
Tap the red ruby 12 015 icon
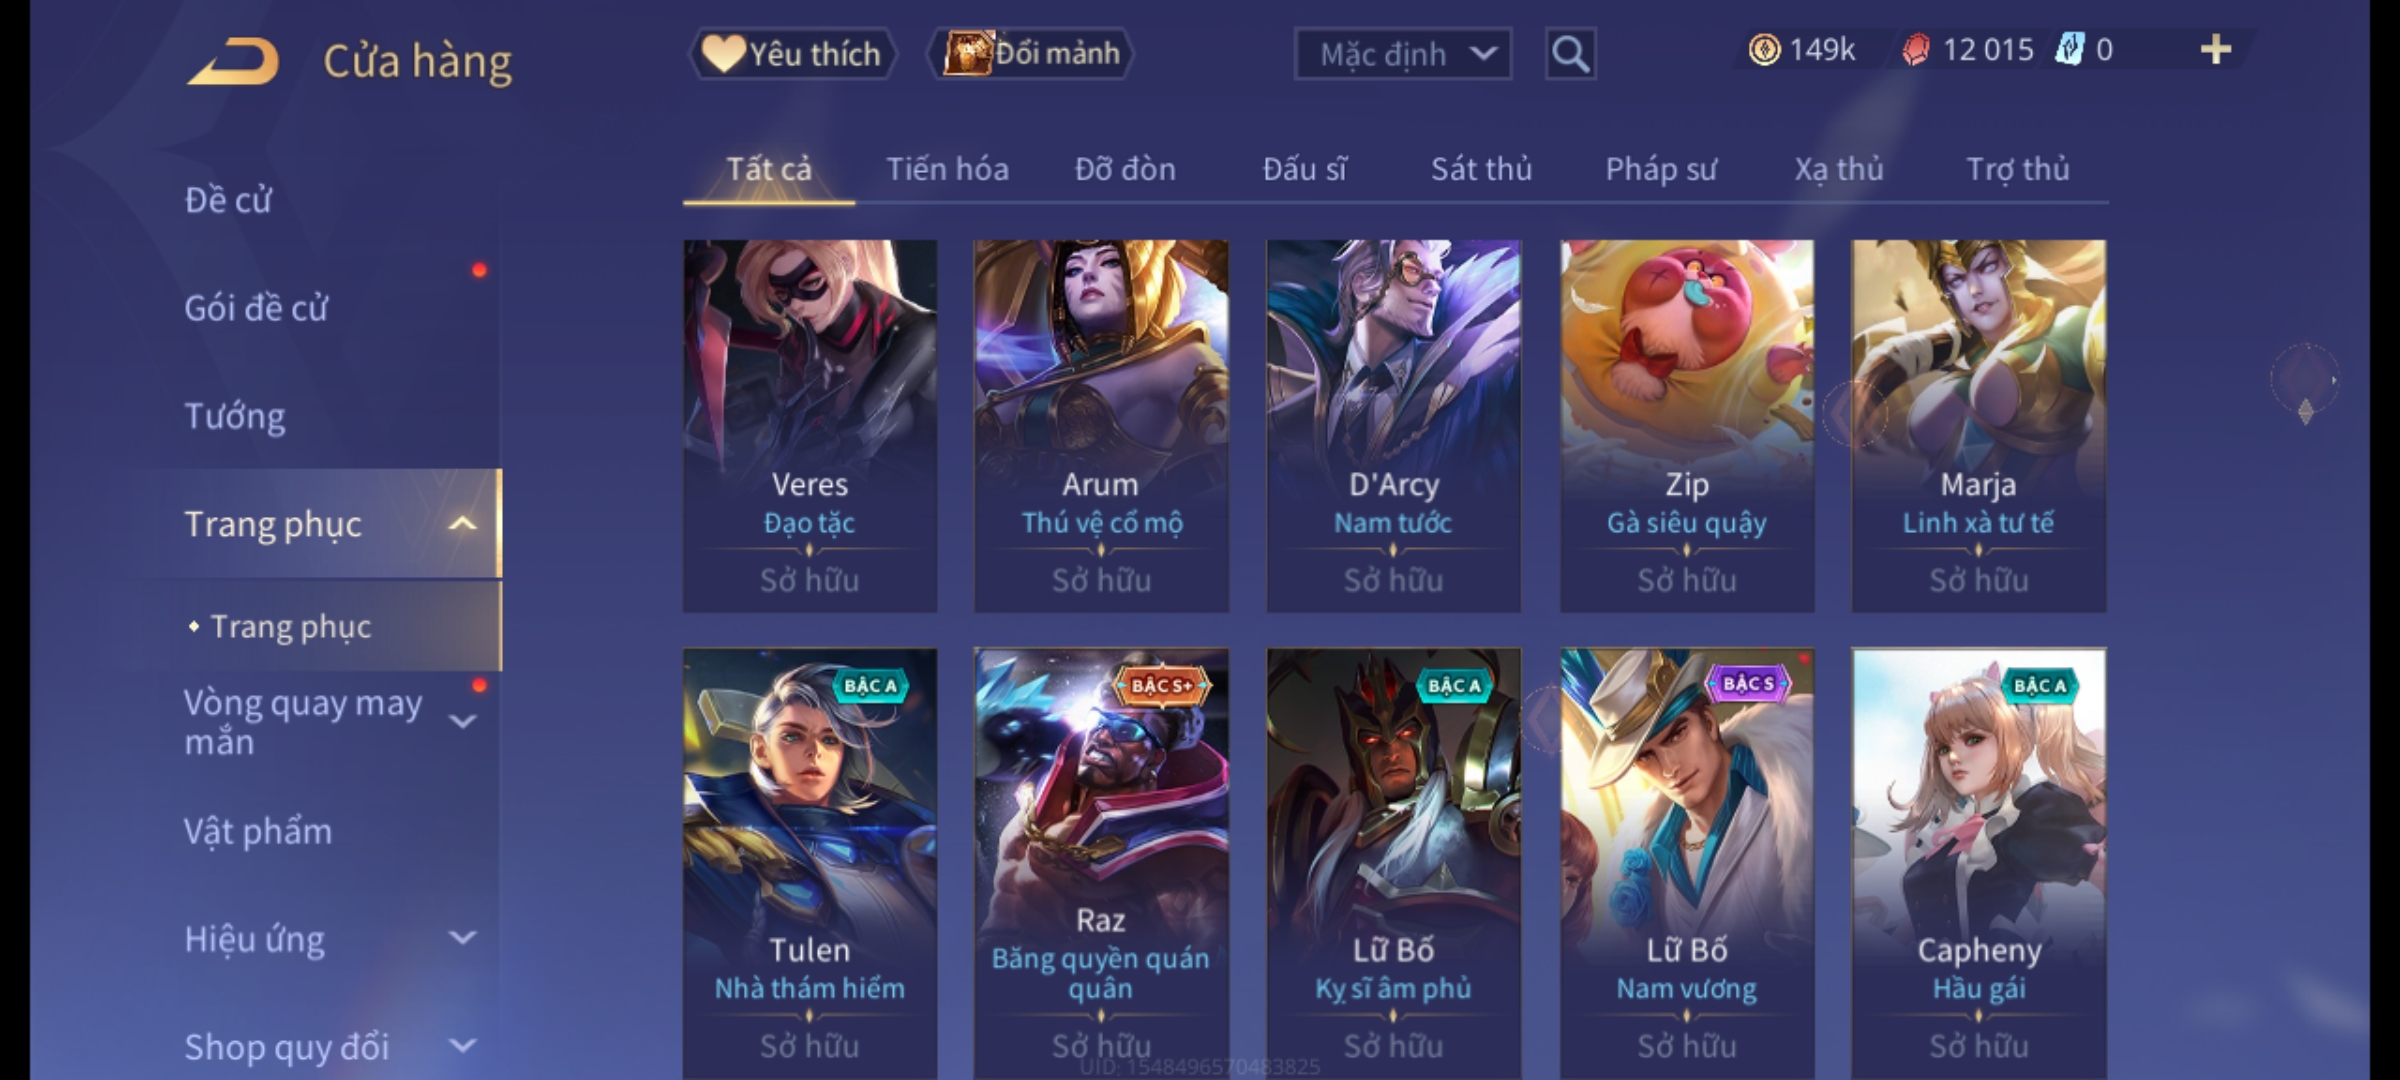1915,50
